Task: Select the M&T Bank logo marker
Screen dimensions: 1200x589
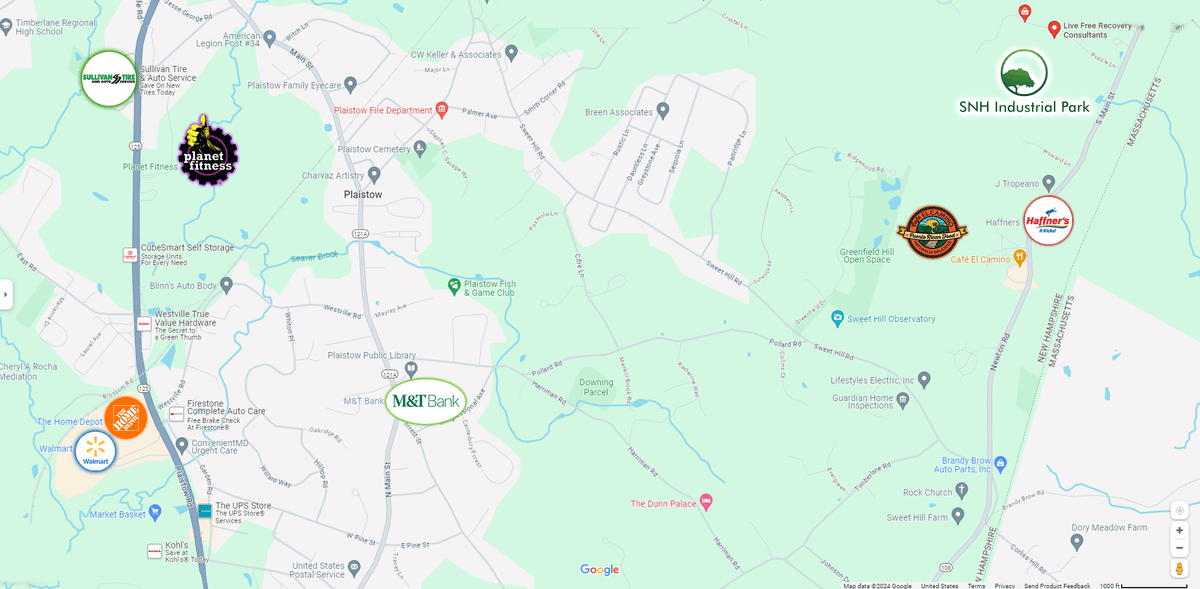Action: tap(427, 401)
